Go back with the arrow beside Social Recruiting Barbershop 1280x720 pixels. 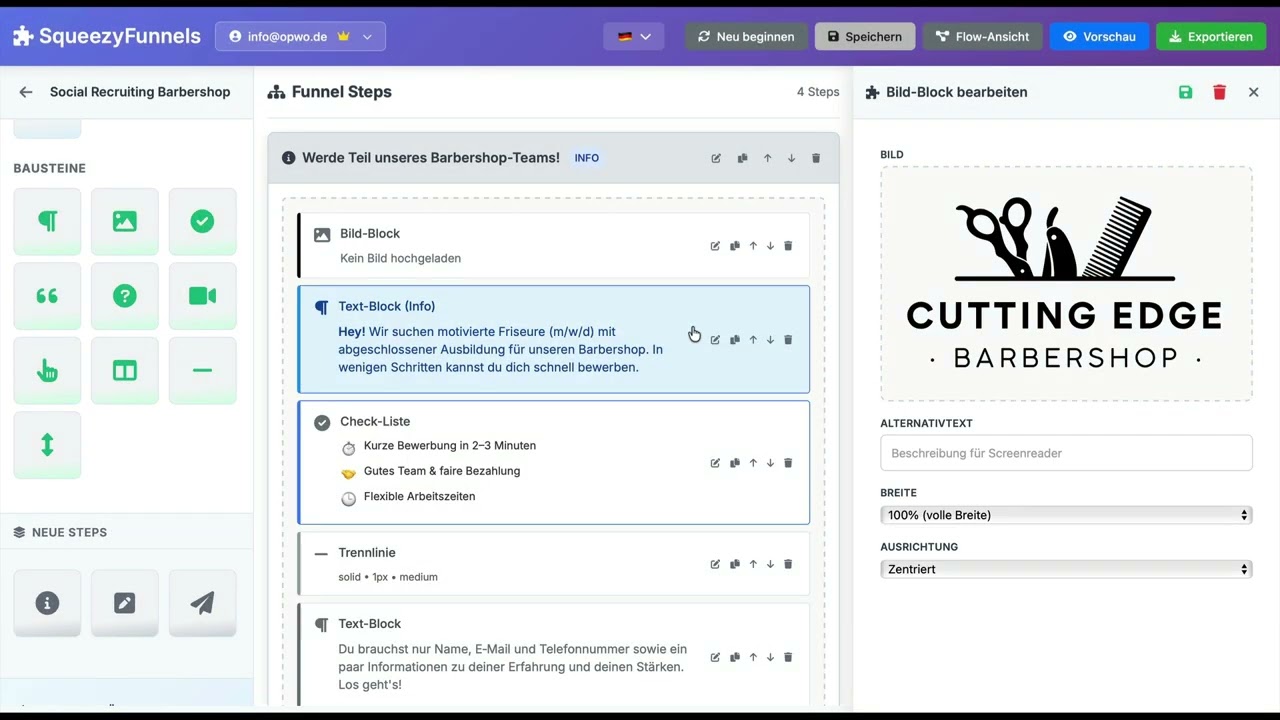pos(26,92)
